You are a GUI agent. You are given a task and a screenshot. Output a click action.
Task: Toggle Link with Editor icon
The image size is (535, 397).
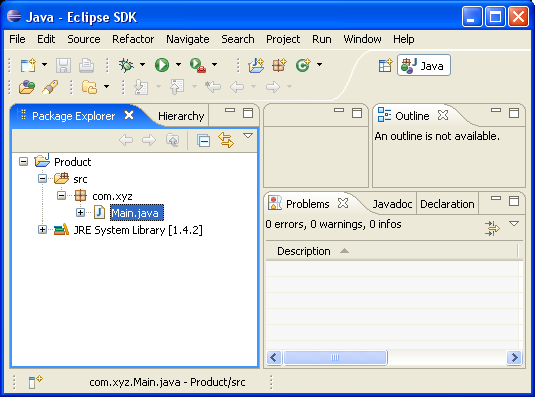point(226,140)
